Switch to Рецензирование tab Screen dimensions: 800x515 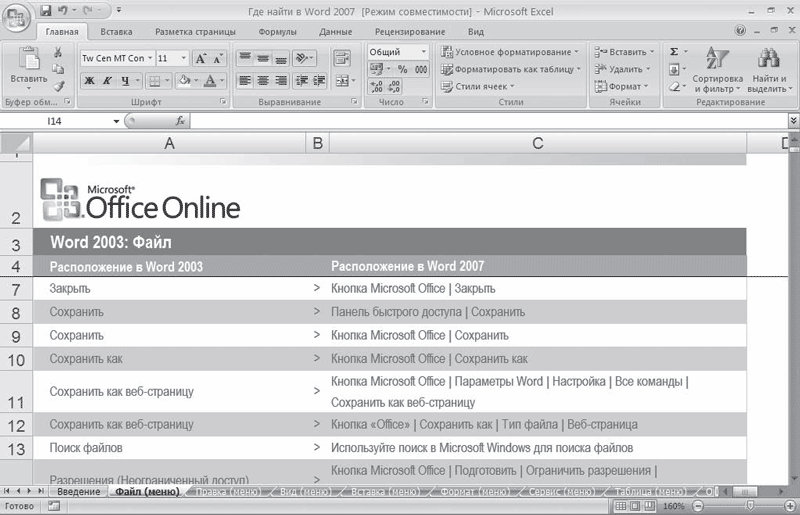[410, 32]
